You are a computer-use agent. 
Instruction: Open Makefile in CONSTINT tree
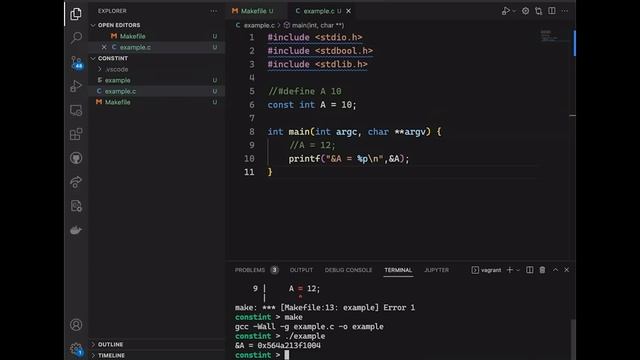click(157, 102)
